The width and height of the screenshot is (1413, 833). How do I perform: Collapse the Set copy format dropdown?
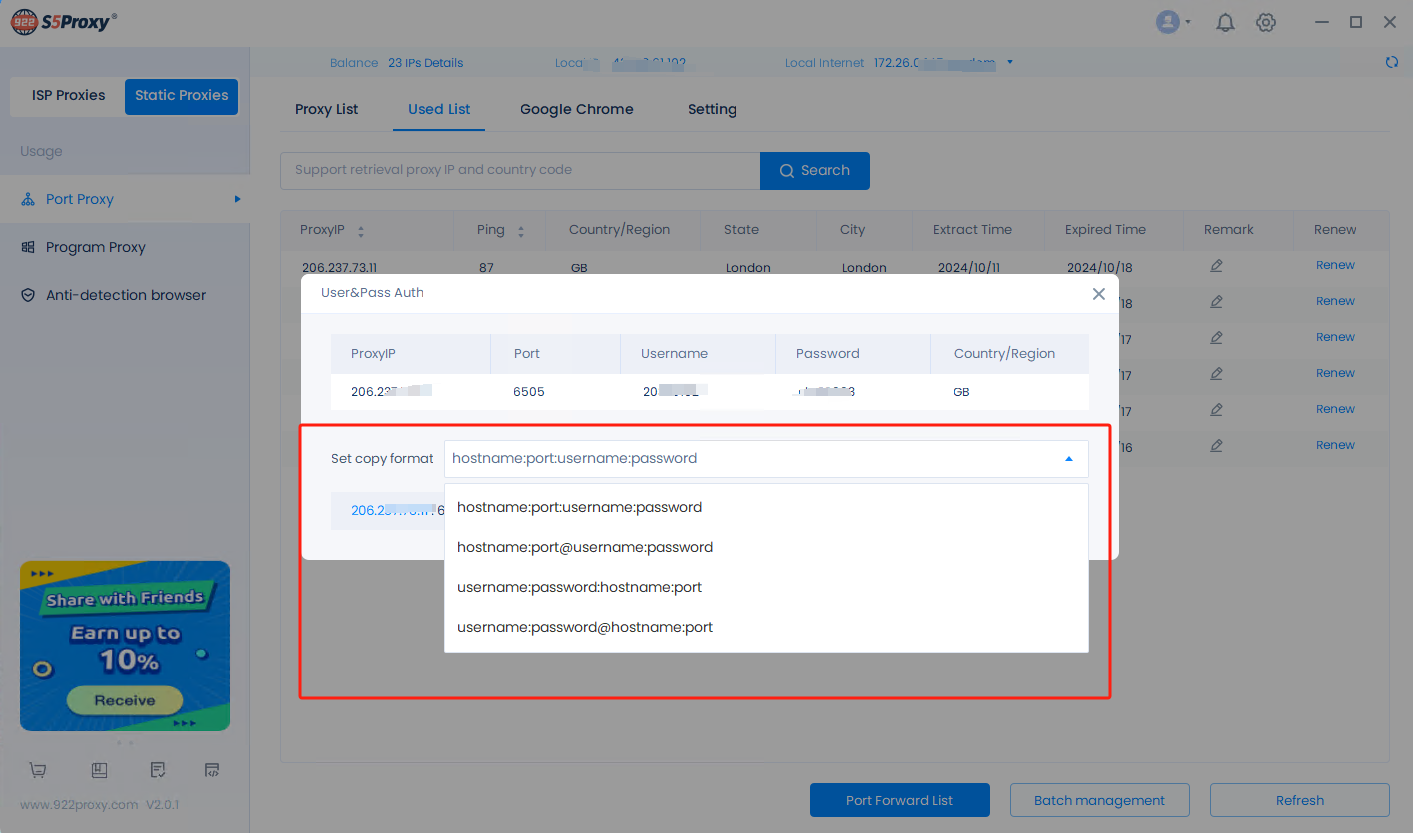click(1068, 459)
